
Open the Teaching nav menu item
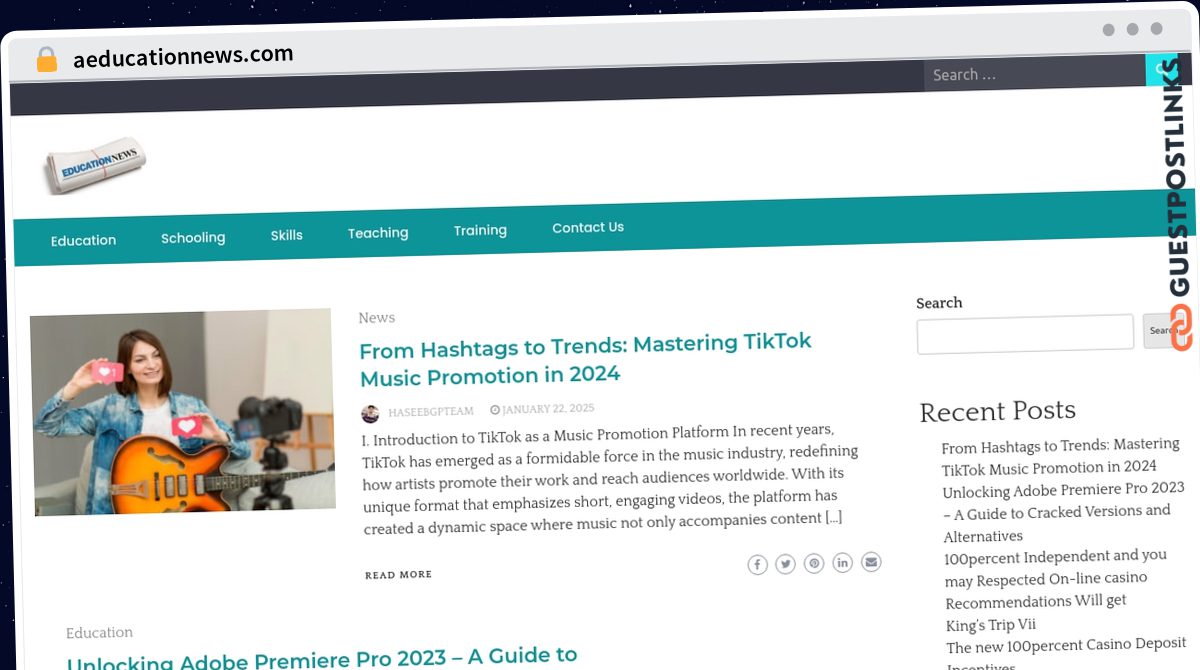[378, 233]
